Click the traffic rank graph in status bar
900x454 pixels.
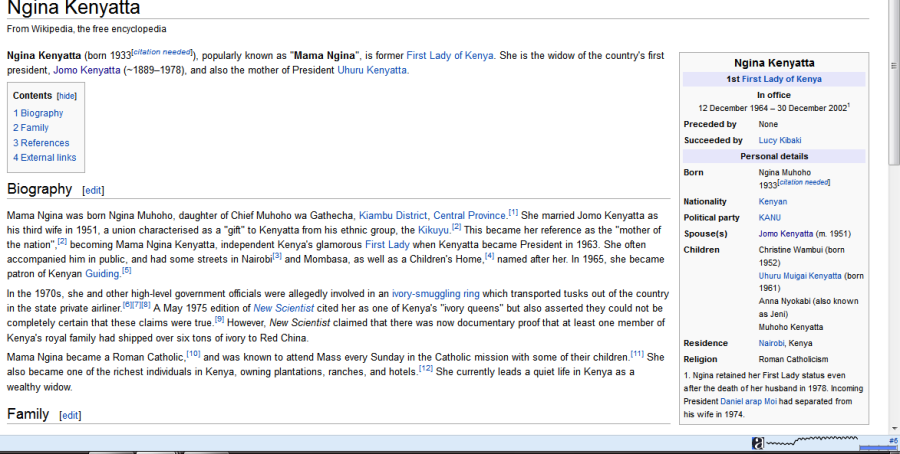(812, 441)
